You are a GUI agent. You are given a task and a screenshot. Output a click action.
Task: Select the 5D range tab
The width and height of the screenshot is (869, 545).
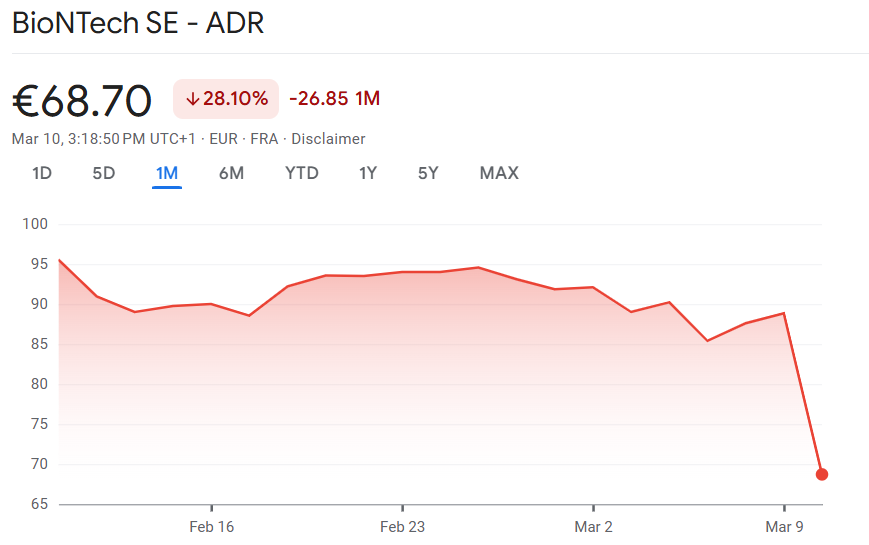click(x=104, y=173)
